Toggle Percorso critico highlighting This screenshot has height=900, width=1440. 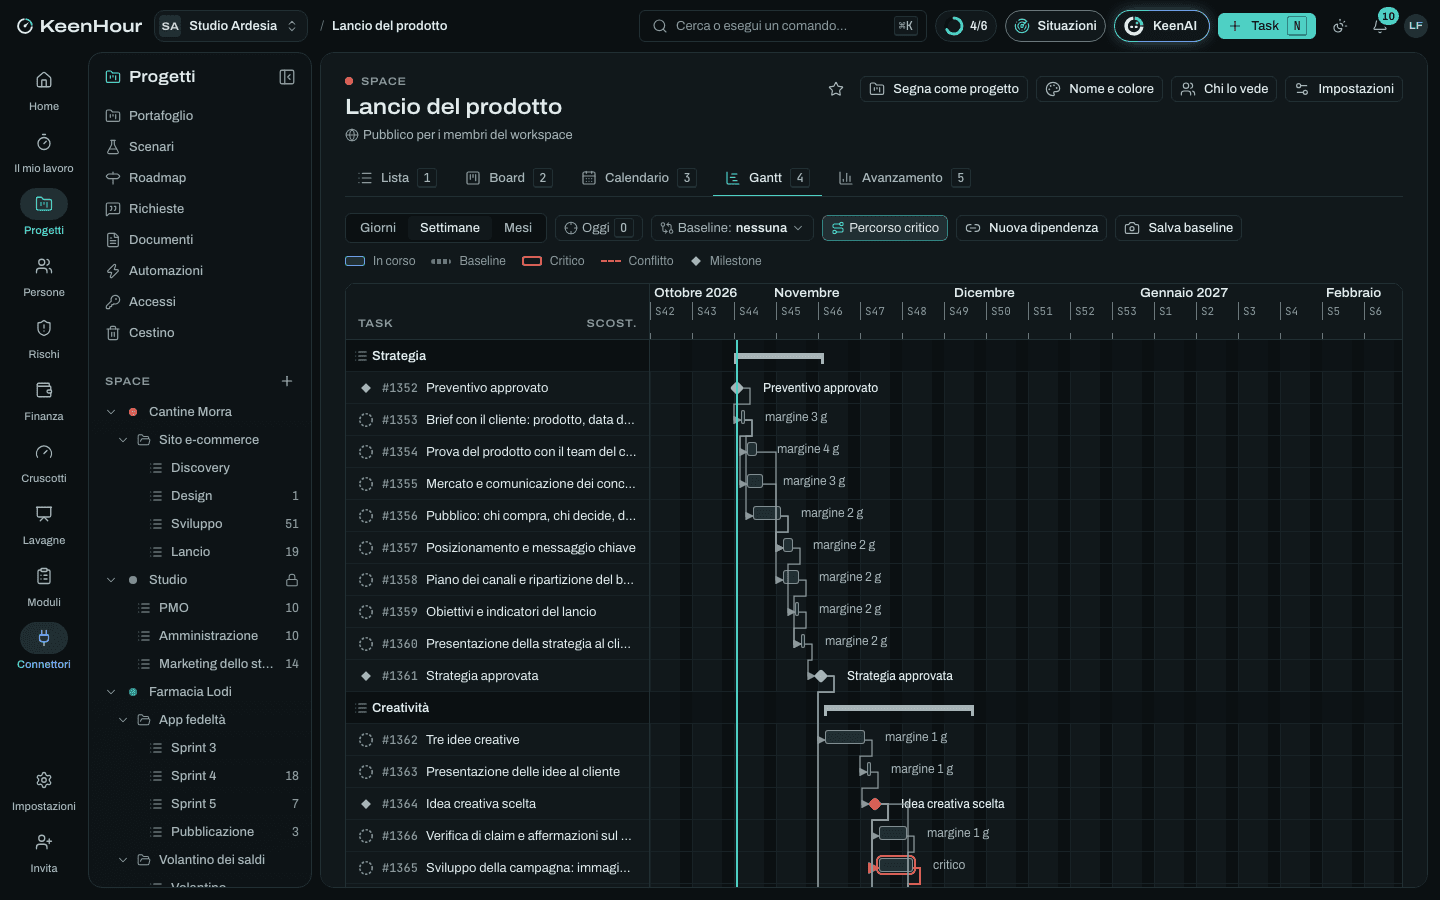point(885,228)
